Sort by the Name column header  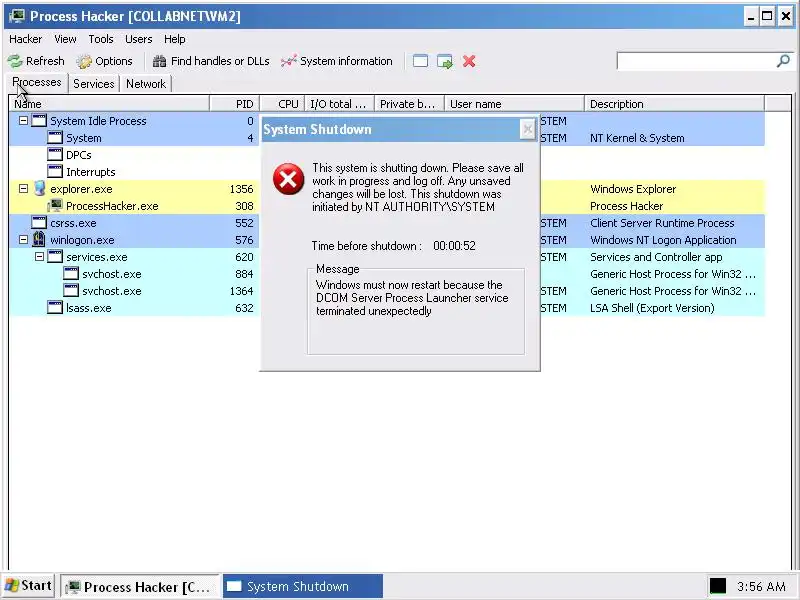[109, 104]
